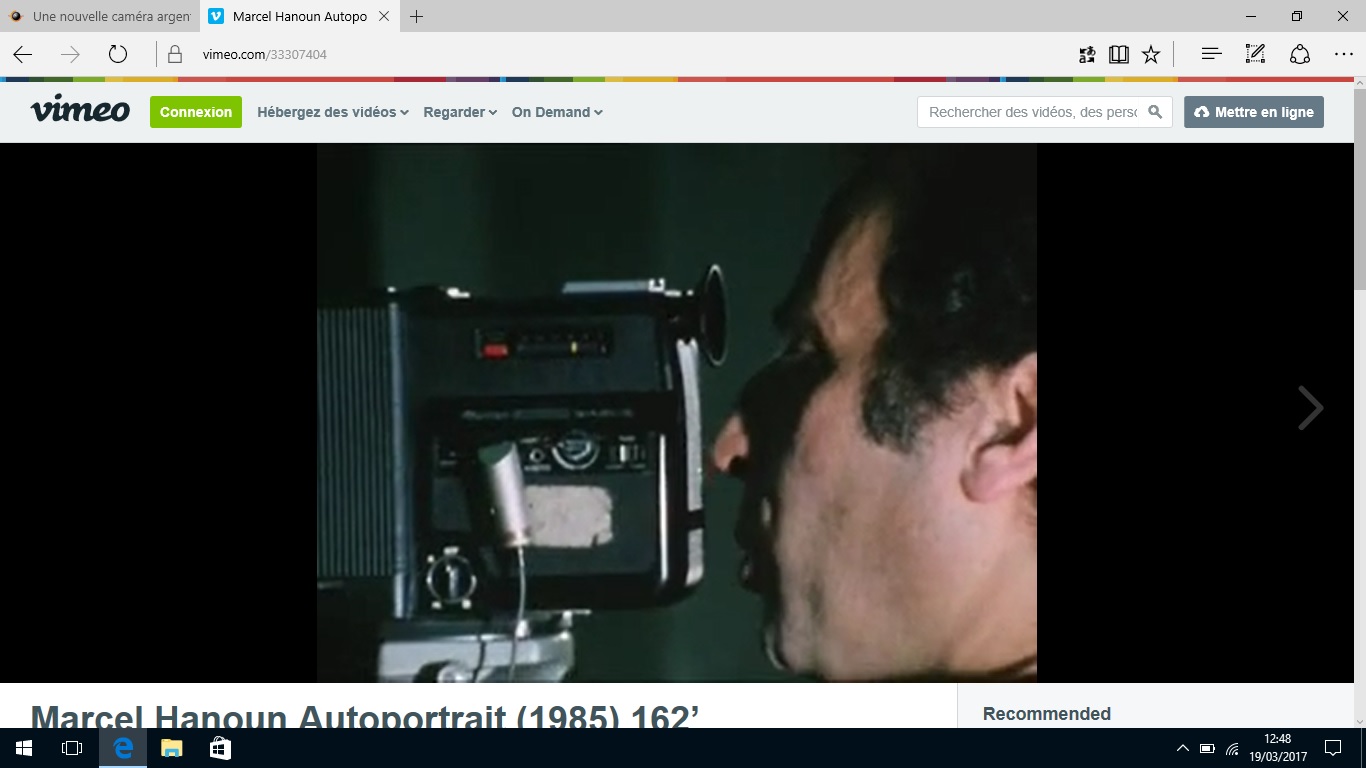Click the Connexion button
The height and width of the screenshot is (768, 1366).
coord(196,112)
